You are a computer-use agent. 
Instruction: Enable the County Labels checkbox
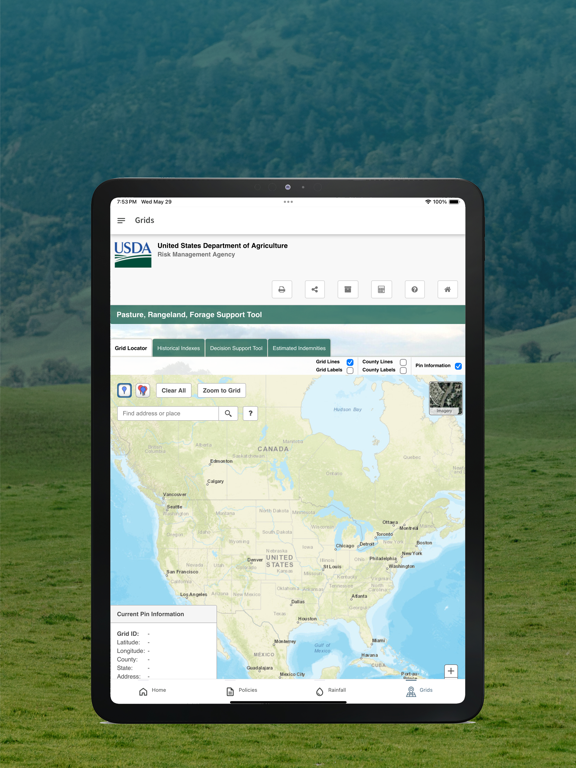[x=403, y=371]
